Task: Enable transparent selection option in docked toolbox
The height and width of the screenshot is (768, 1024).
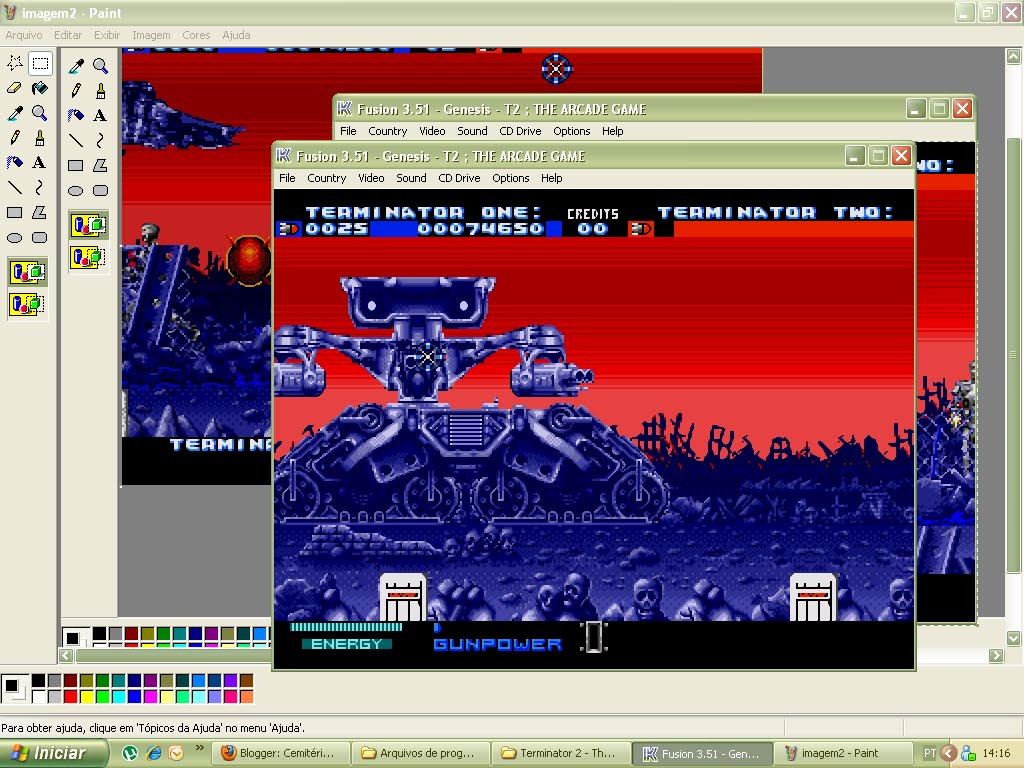Action: tap(27, 304)
